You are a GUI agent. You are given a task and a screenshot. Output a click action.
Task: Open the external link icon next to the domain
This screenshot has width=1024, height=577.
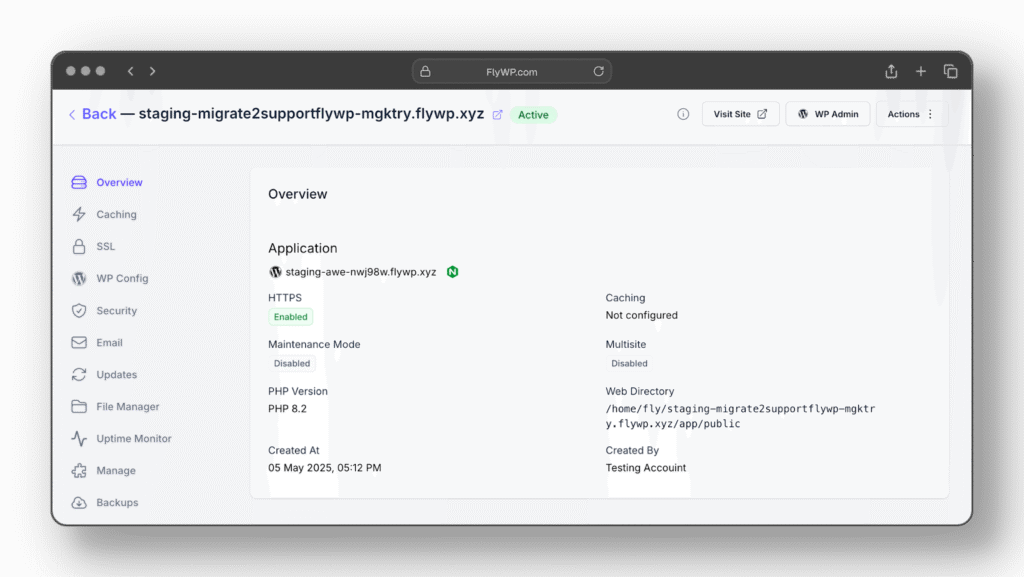click(498, 115)
